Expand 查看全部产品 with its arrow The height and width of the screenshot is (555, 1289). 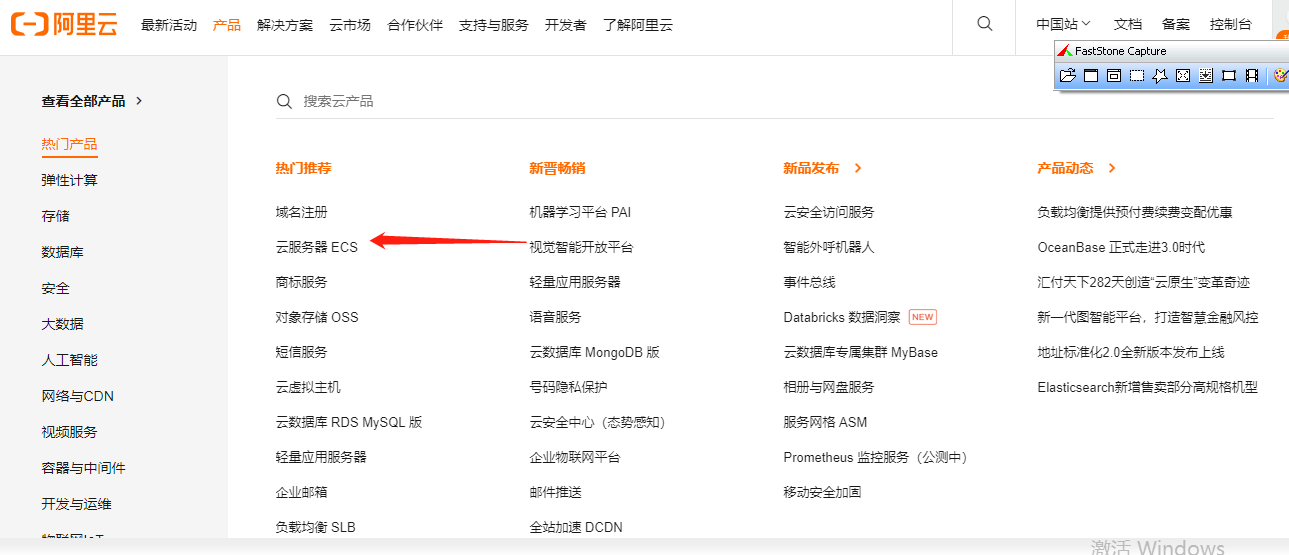pyautogui.click(x=139, y=101)
